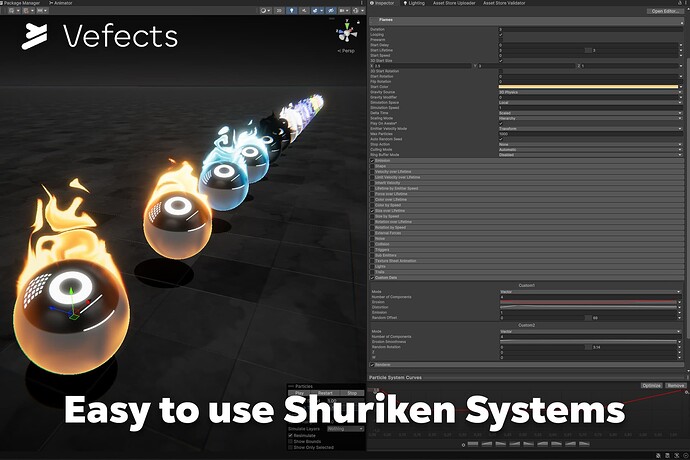Click Optimize in Particle System Curves
Image resolution: width=690 pixels, height=460 pixels.
(x=651, y=386)
